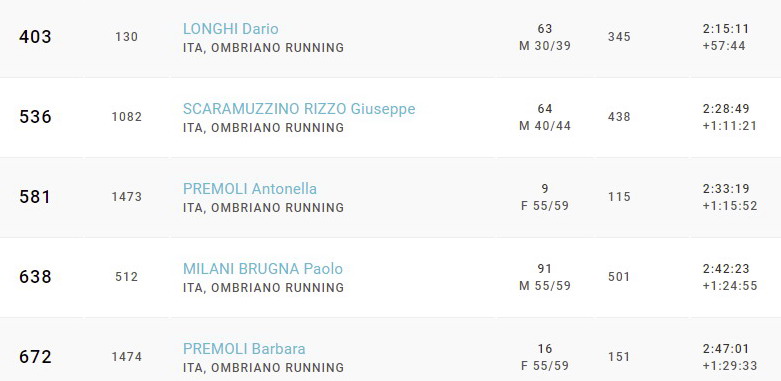
Task: Click rank 672 in last row
Action: 35,357
